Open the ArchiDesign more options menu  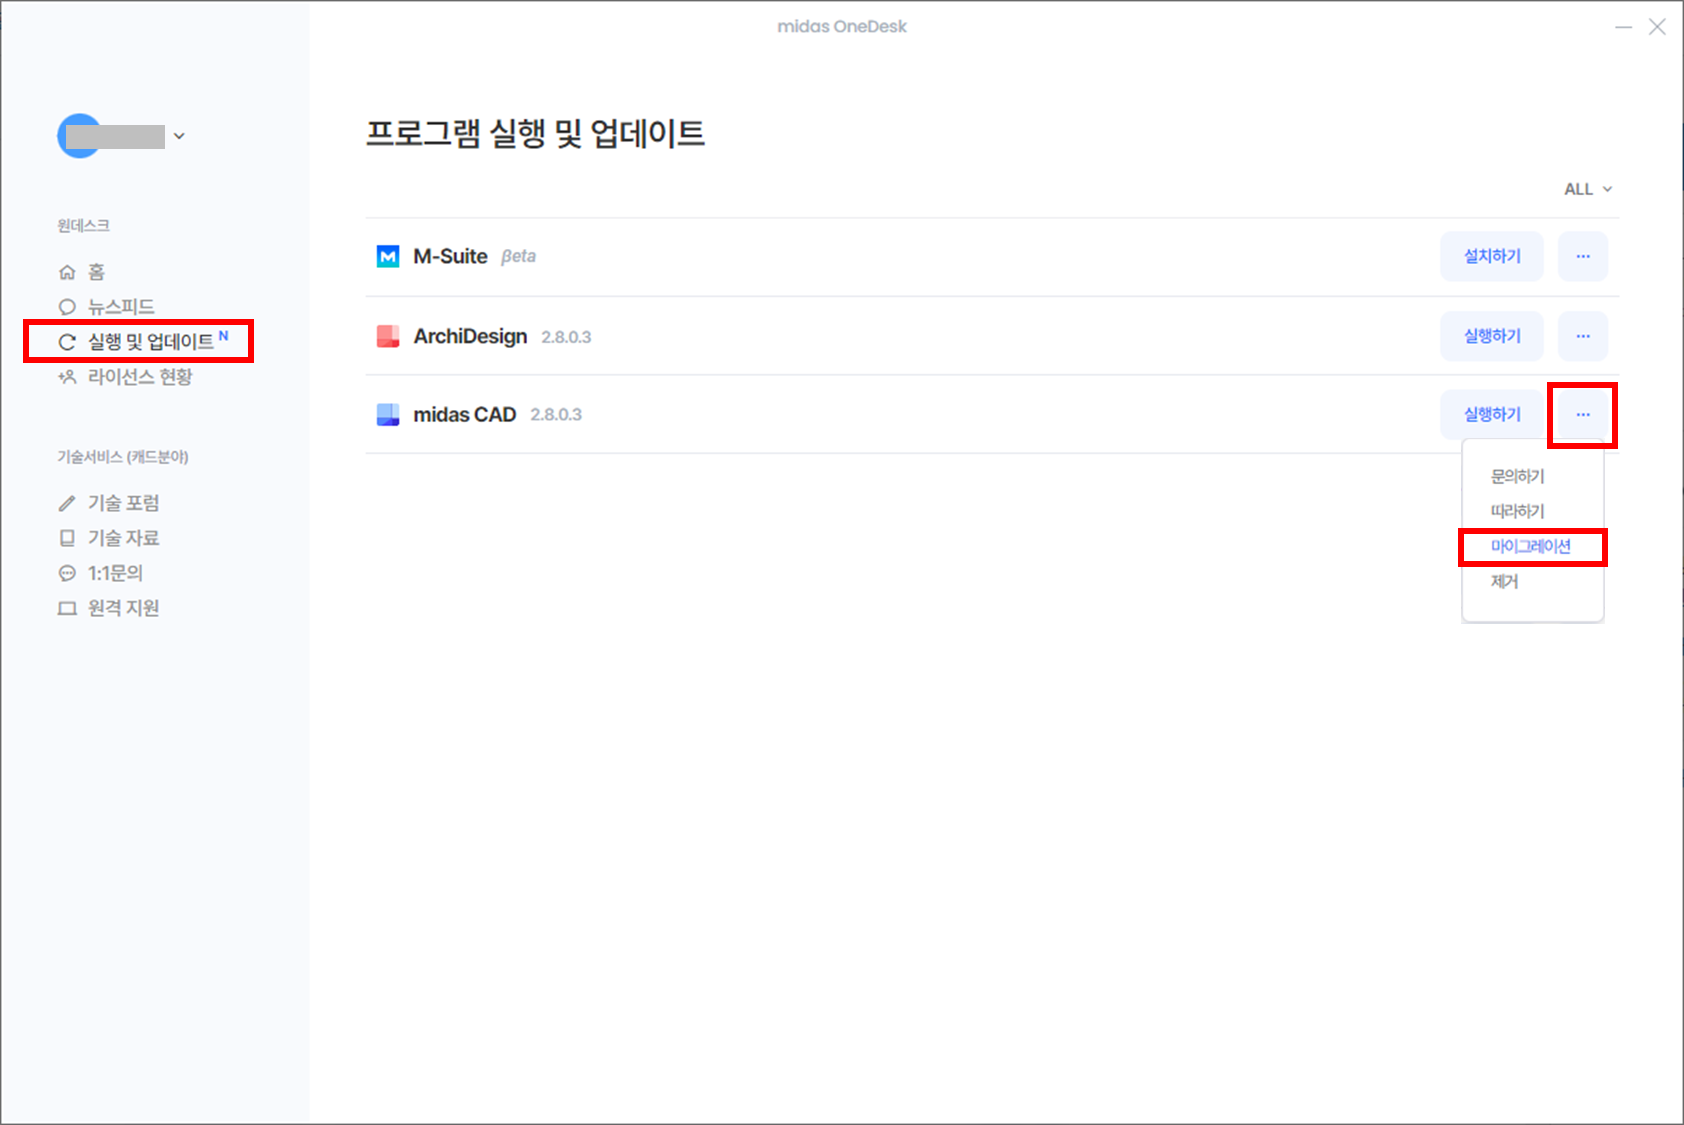1583,336
